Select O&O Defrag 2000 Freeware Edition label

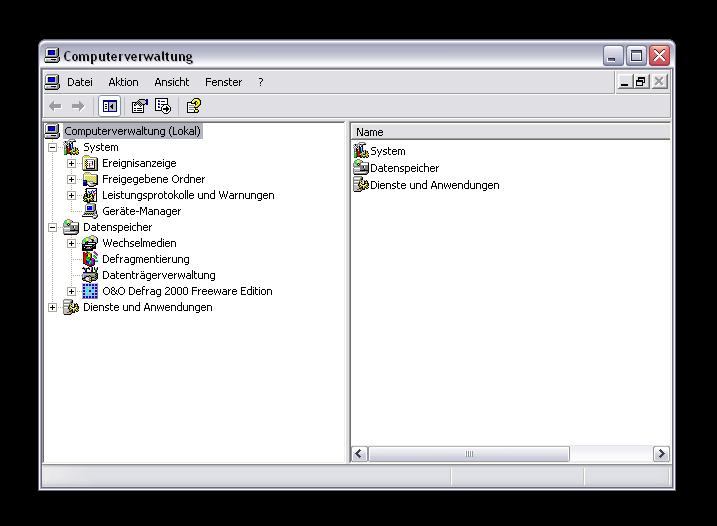coord(187,291)
